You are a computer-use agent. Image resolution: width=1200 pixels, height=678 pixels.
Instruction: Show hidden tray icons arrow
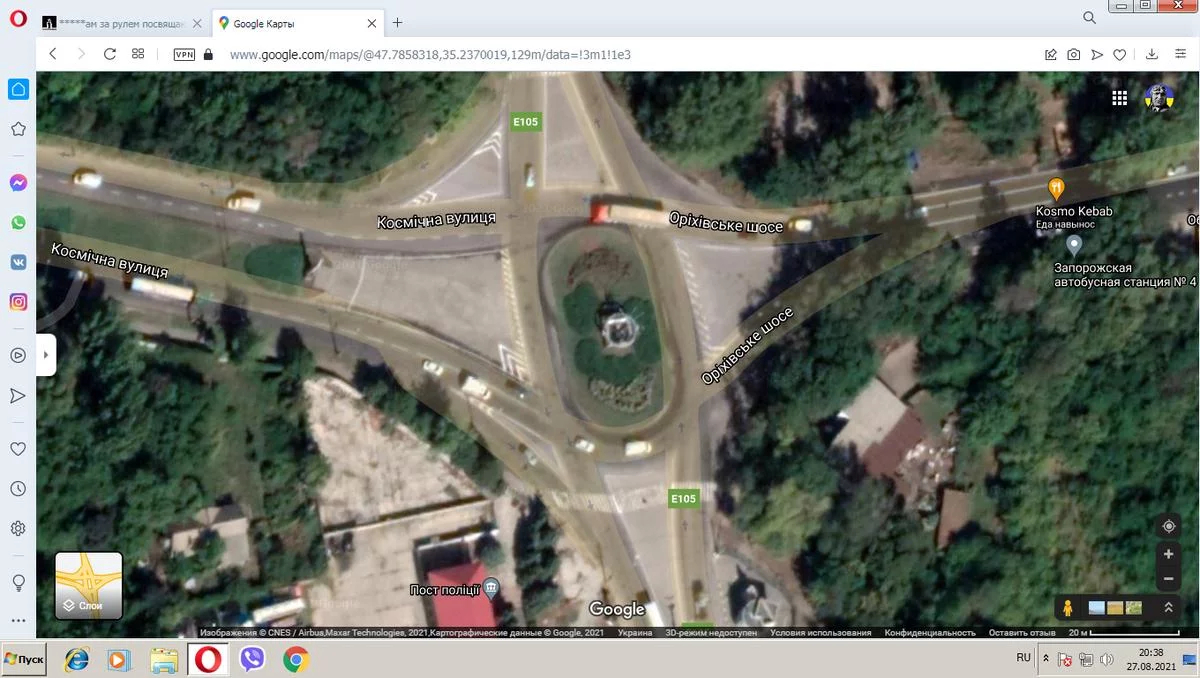(x=1046, y=659)
